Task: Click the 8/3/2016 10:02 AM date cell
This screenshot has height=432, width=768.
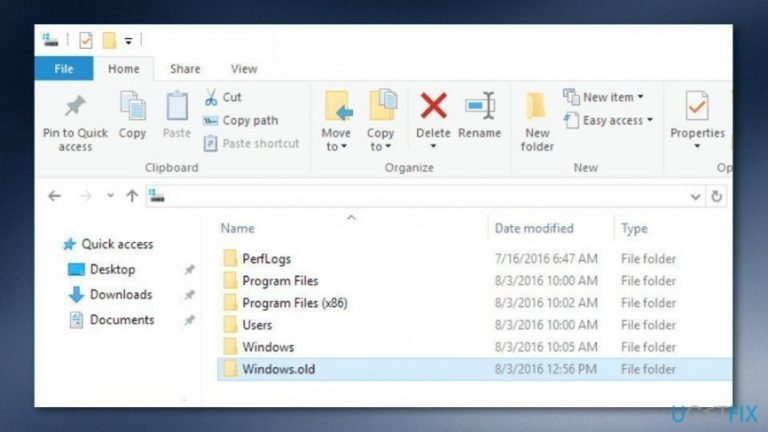Action: [x=546, y=303]
